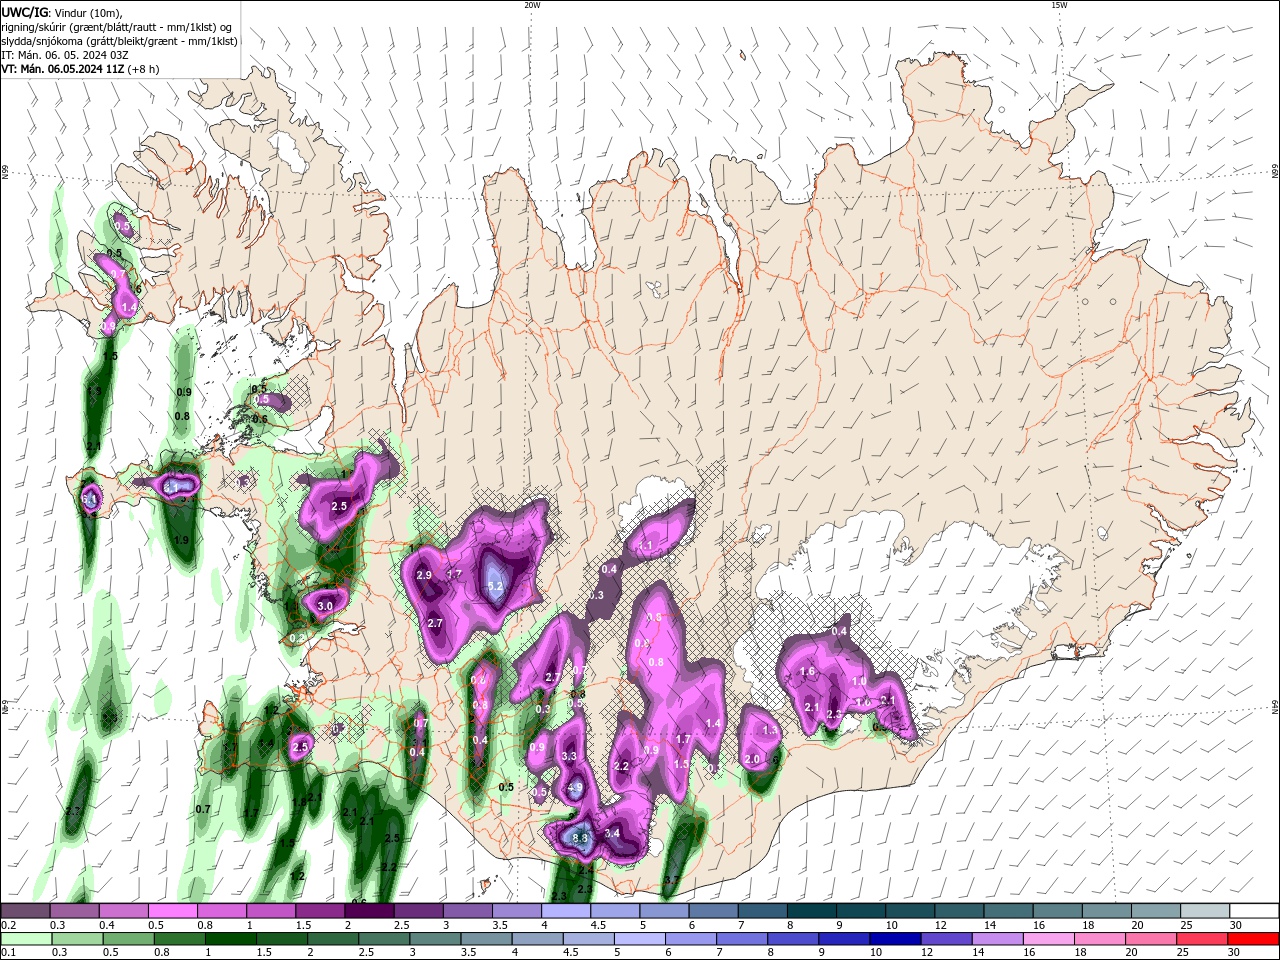
Task: Click the '2.0' value in the southeast cell
Action: pos(753,760)
